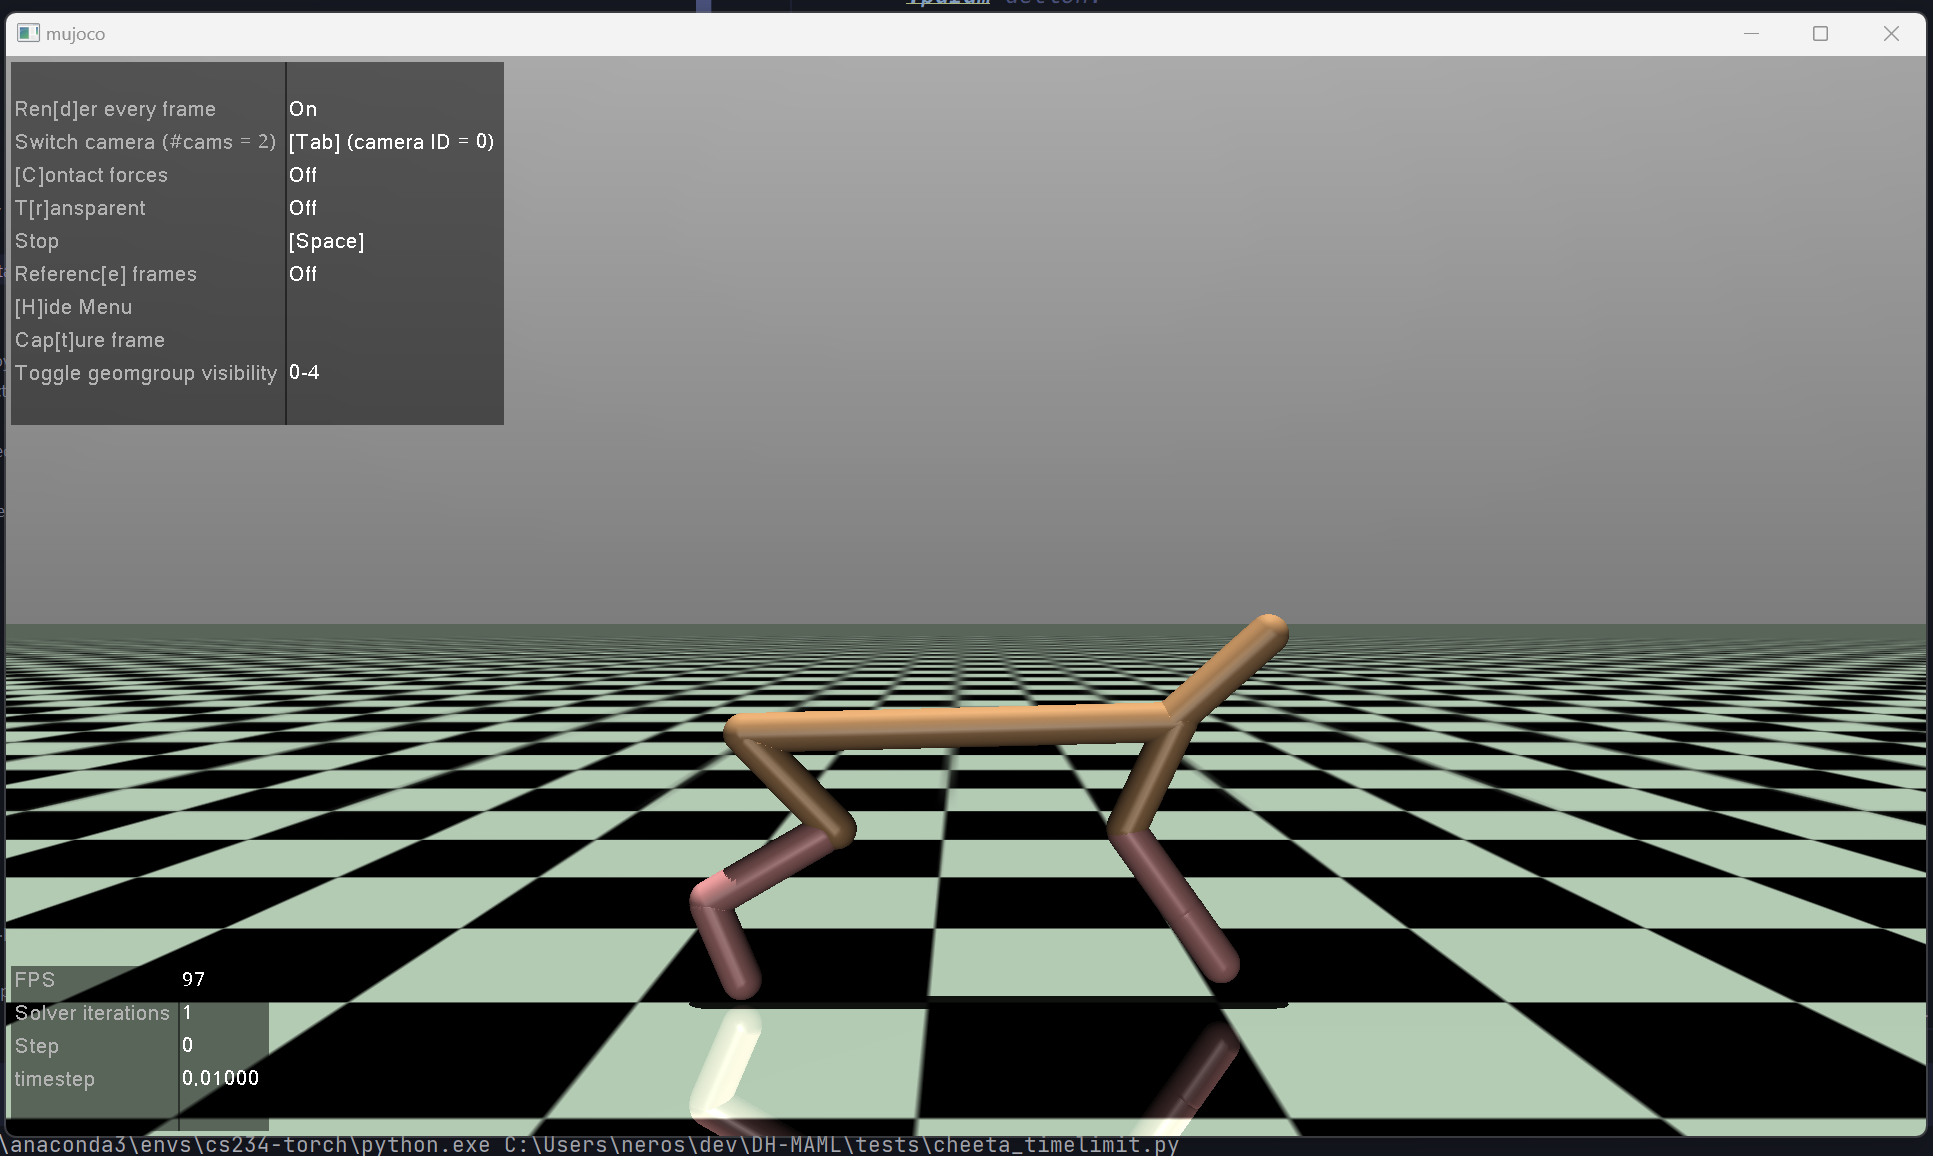This screenshot has width=1933, height=1156.
Task: Click the Transparent Off value
Action: [x=303, y=208]
